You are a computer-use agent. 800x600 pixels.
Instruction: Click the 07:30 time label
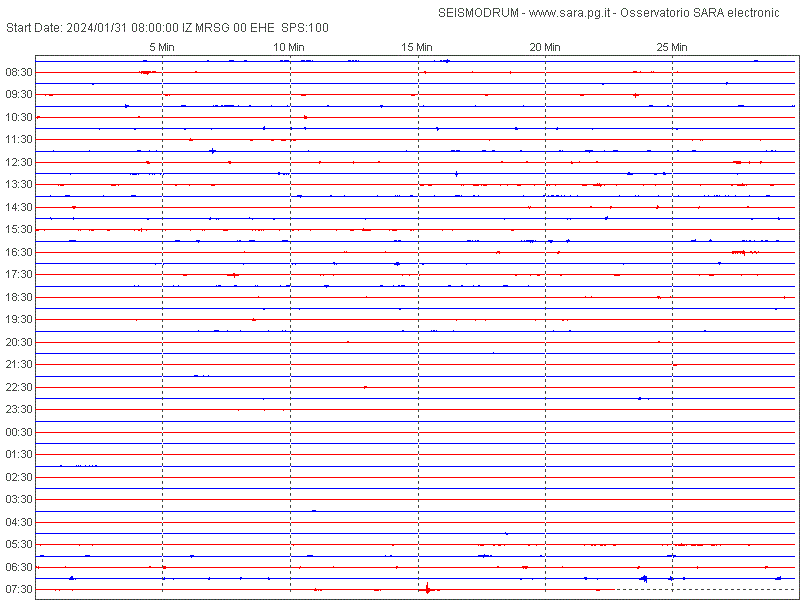tap(19, 589)
